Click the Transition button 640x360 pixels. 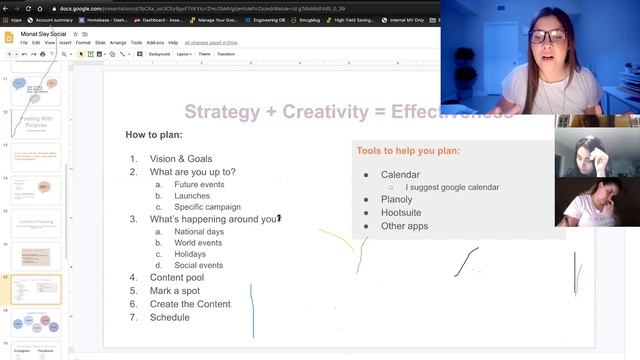click(x=226, y=54)
